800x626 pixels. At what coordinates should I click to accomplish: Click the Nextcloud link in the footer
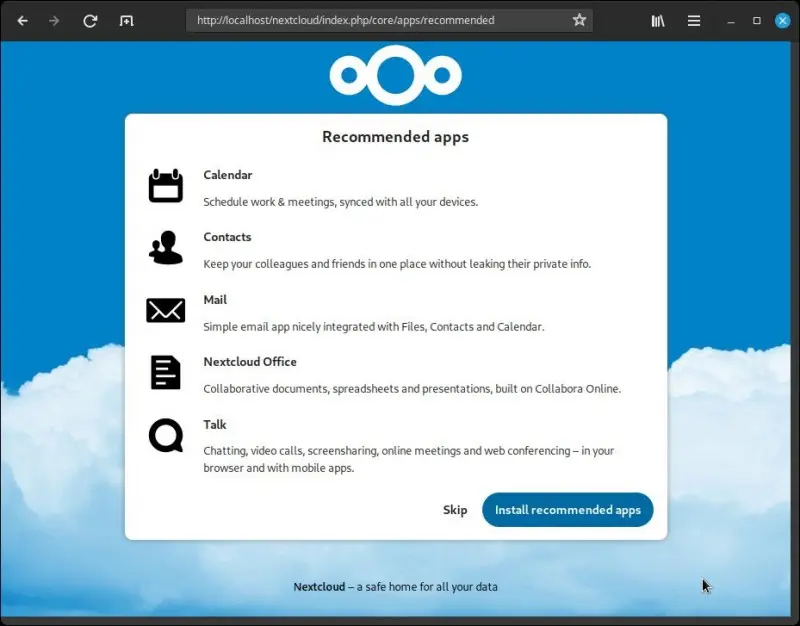click(x=319, y=587)
